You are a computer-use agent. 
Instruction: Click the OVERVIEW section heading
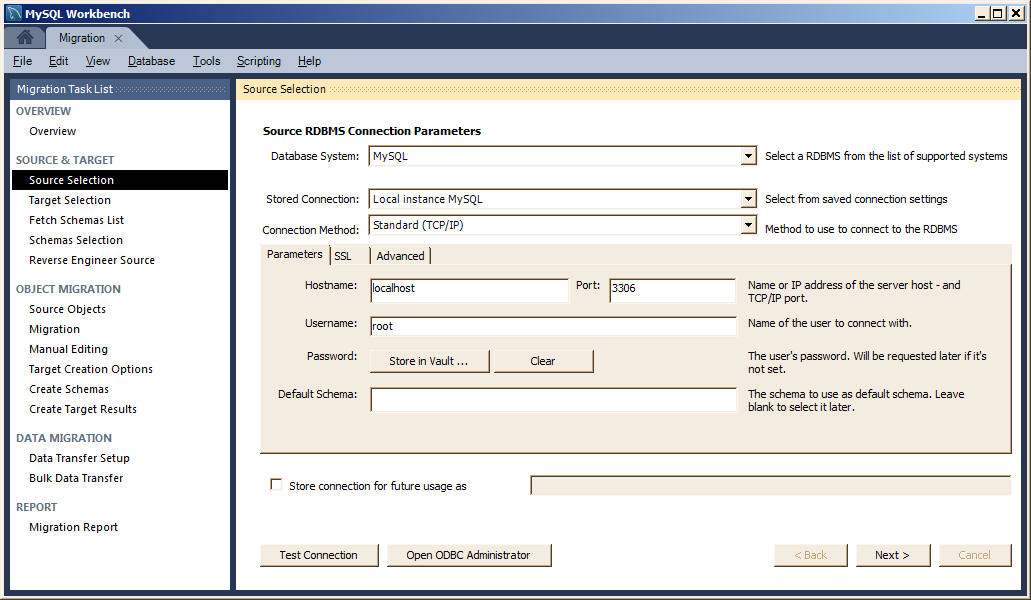pos(43,111)
